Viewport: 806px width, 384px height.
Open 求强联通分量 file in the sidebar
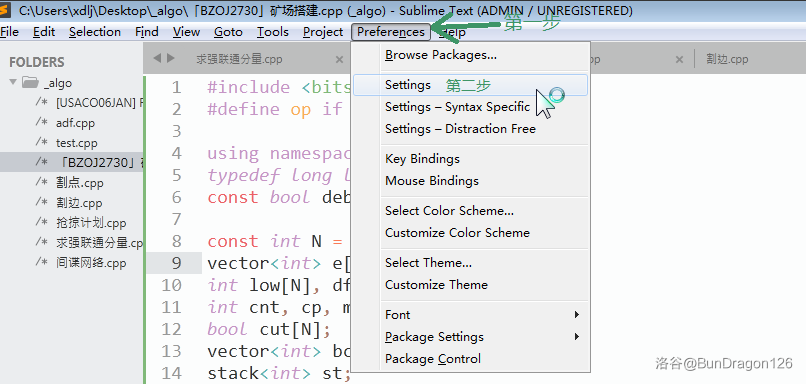[x=99, y=243]
